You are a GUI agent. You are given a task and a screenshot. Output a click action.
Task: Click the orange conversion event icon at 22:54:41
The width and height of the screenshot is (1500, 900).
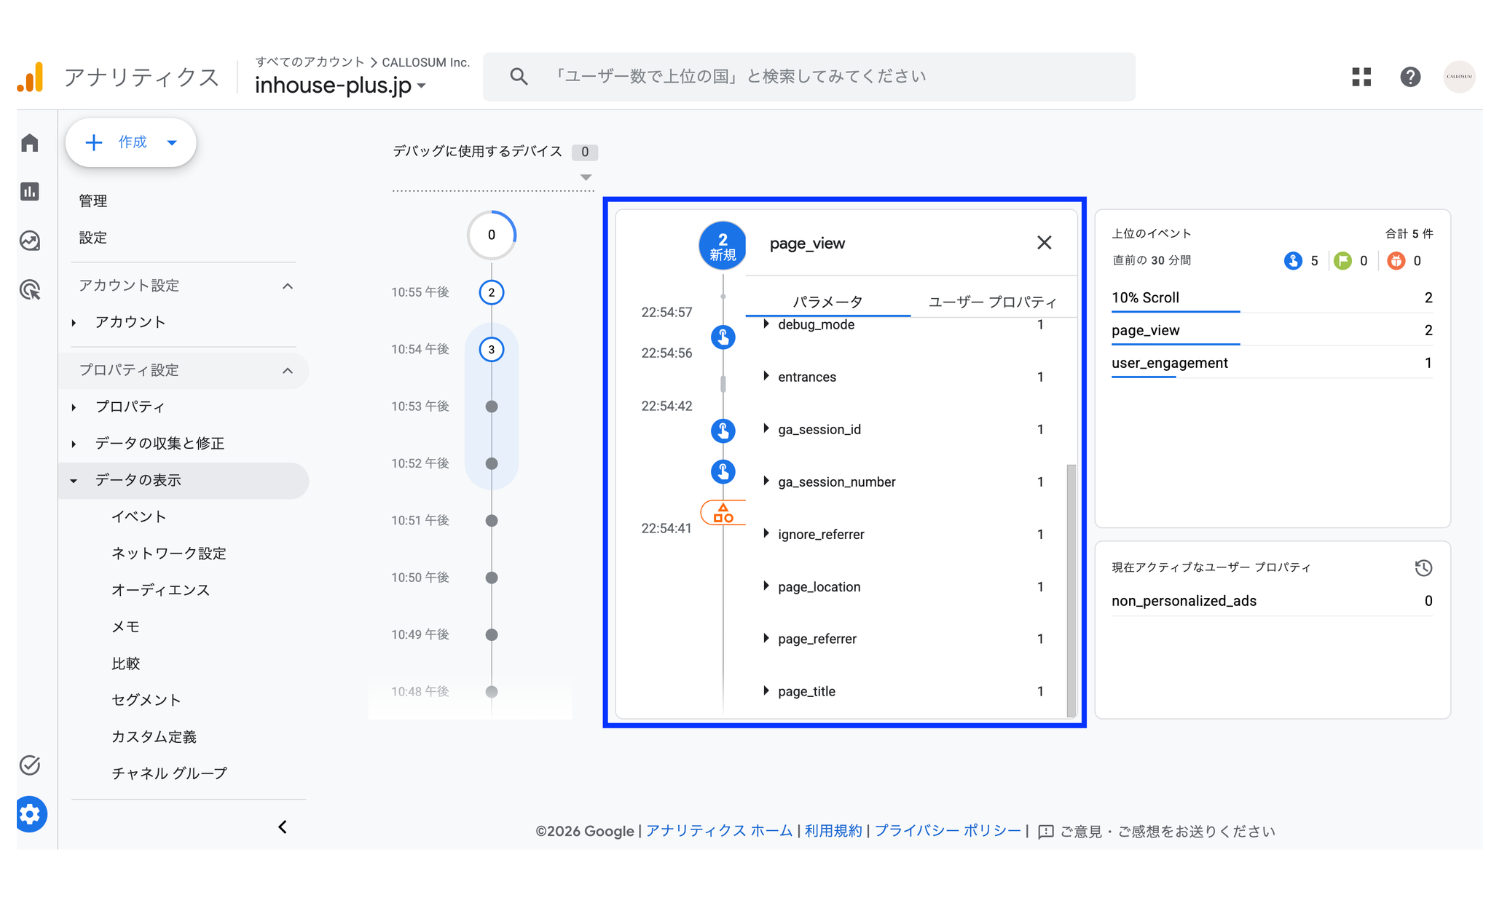722,513
